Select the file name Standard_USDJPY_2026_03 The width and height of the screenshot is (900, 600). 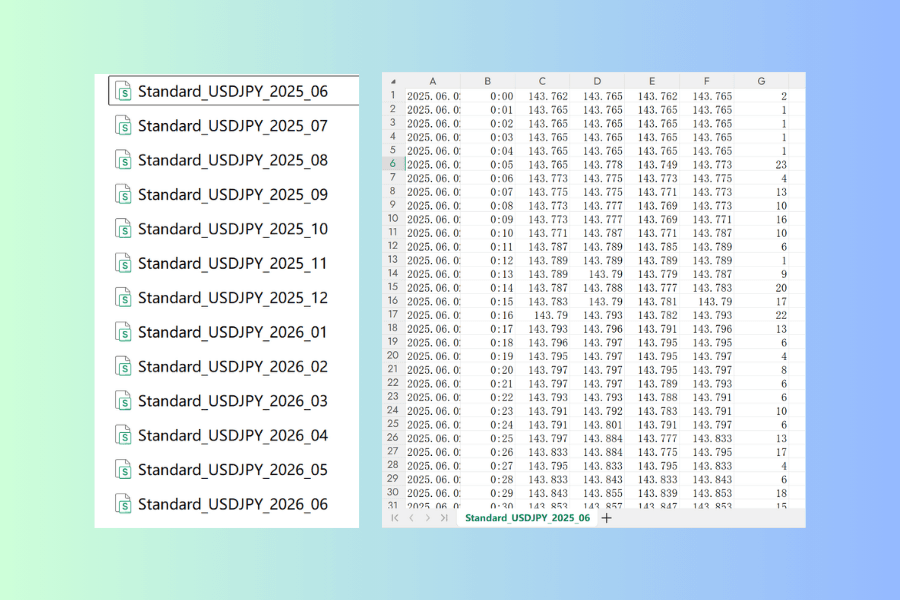click(233, 401)
